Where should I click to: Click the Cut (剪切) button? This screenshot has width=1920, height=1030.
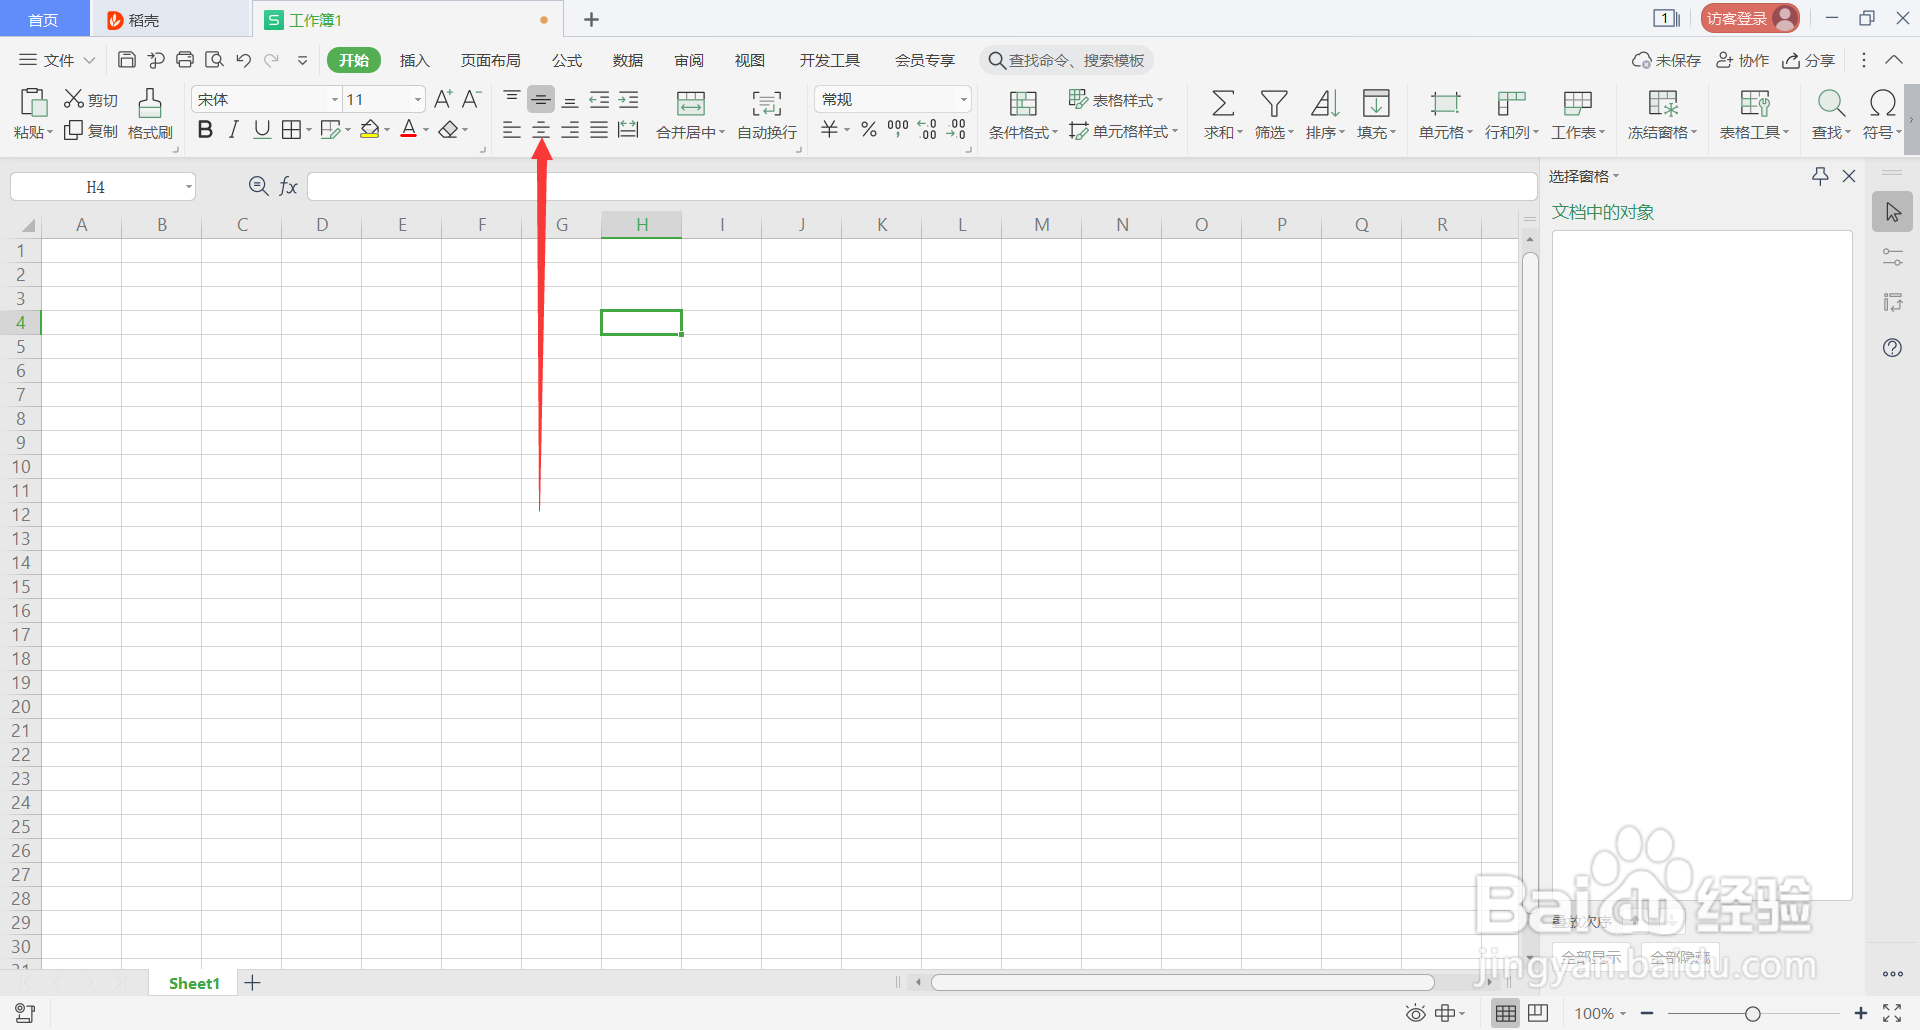tap(91, 99)
